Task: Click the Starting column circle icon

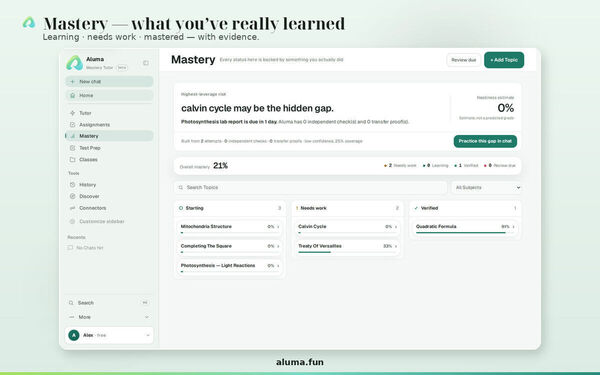Action: coord(181,208)
